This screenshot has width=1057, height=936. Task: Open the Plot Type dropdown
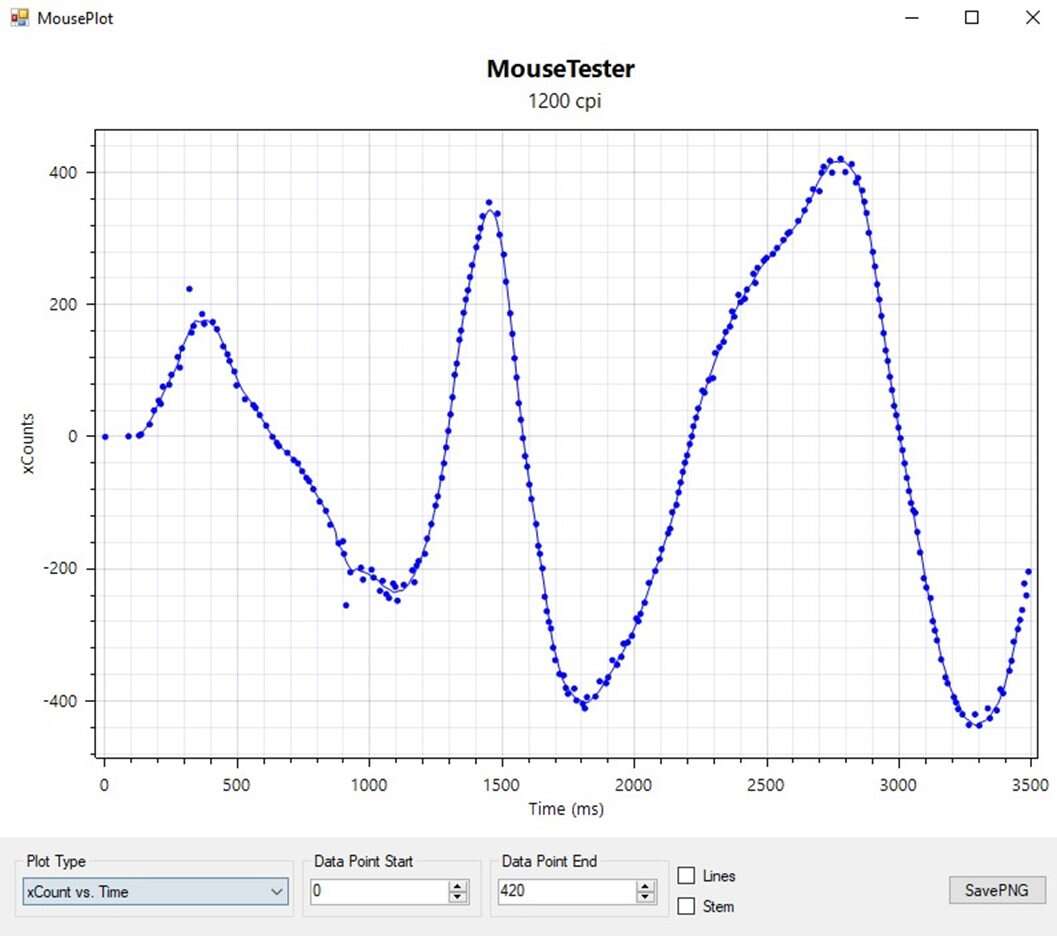155,892
